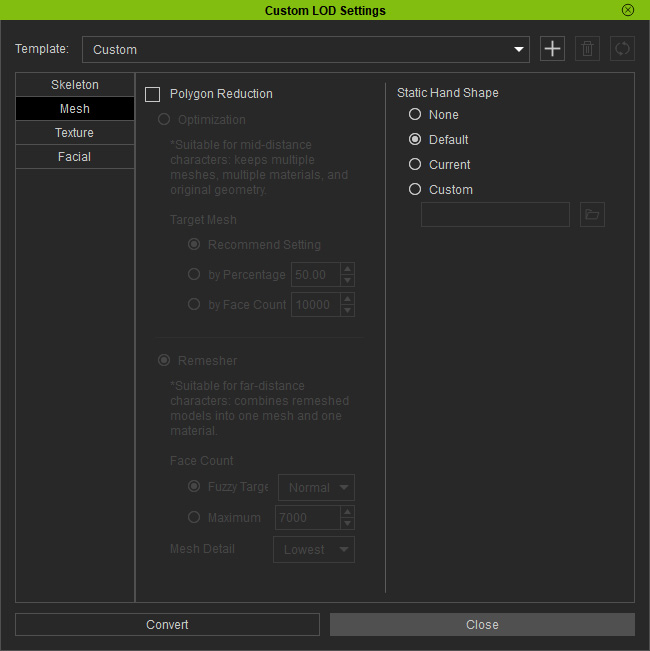Open the Mesh Detail Lowest dropdown
The width and height of the screenshot is (650, 651).
tap(314, 550)
